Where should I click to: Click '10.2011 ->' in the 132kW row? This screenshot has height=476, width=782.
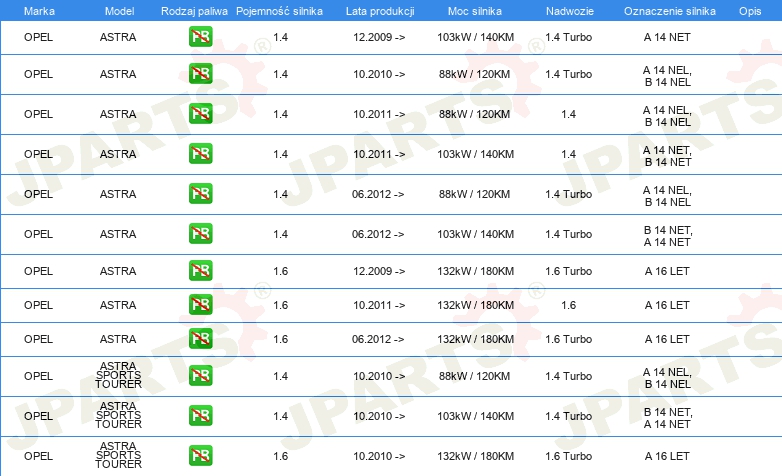click(x=379, y=305)
